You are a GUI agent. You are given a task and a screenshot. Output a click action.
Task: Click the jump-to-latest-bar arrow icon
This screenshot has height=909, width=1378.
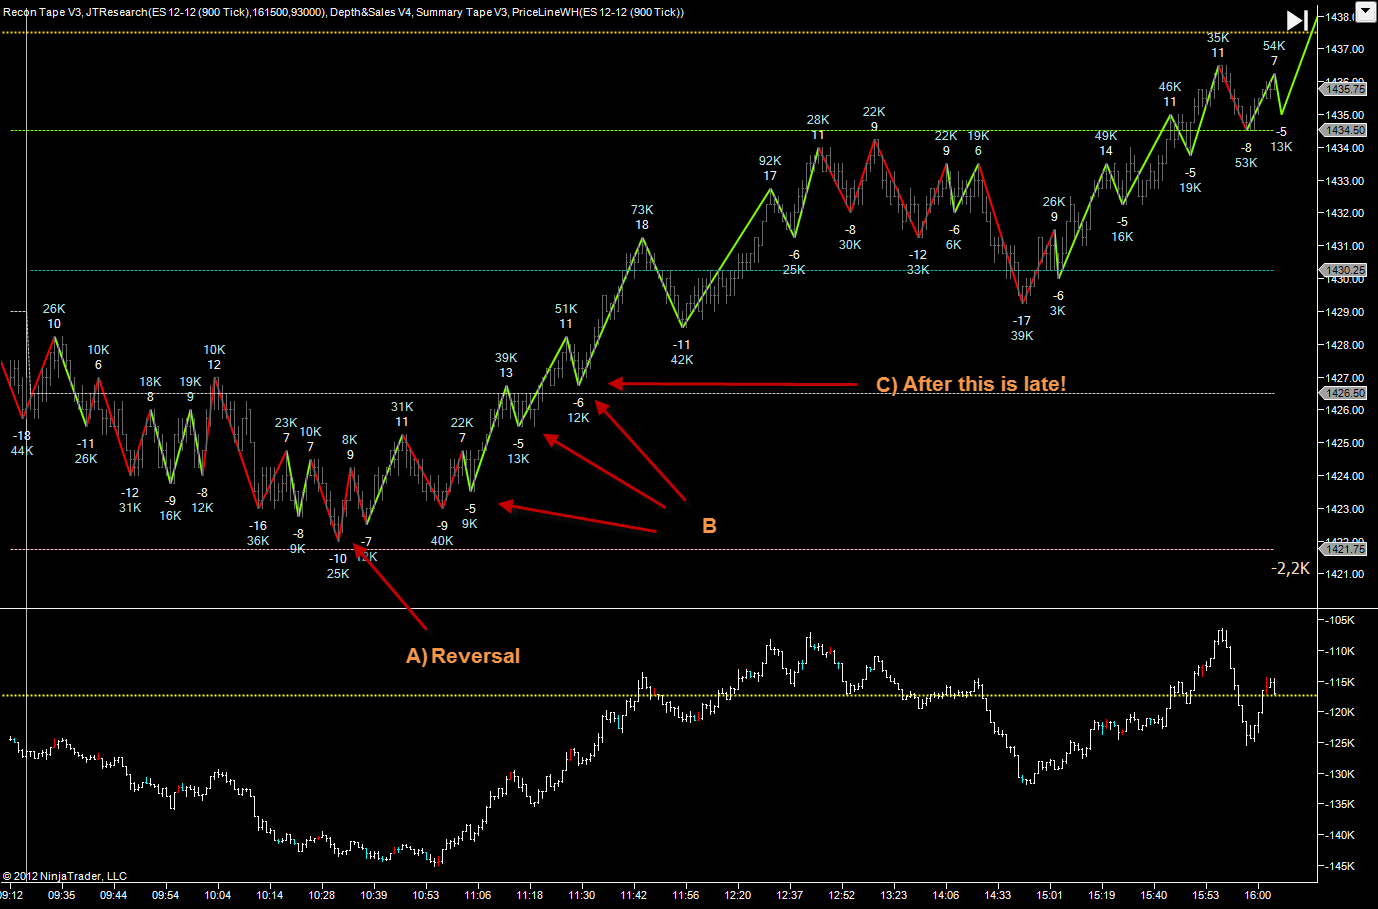tap(1297, 20)
